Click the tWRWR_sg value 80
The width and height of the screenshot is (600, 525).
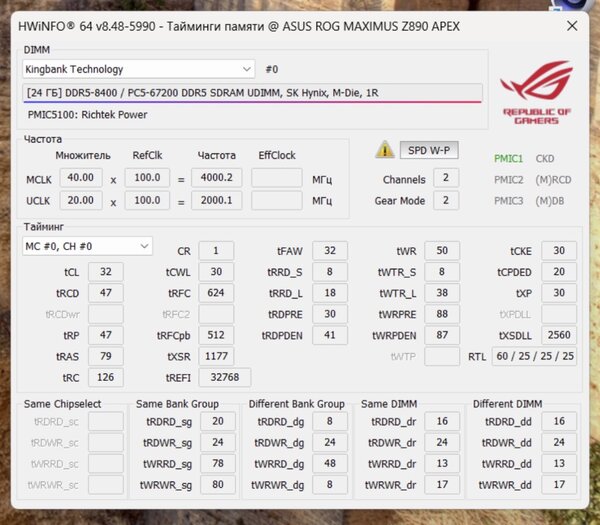(218, 484)
